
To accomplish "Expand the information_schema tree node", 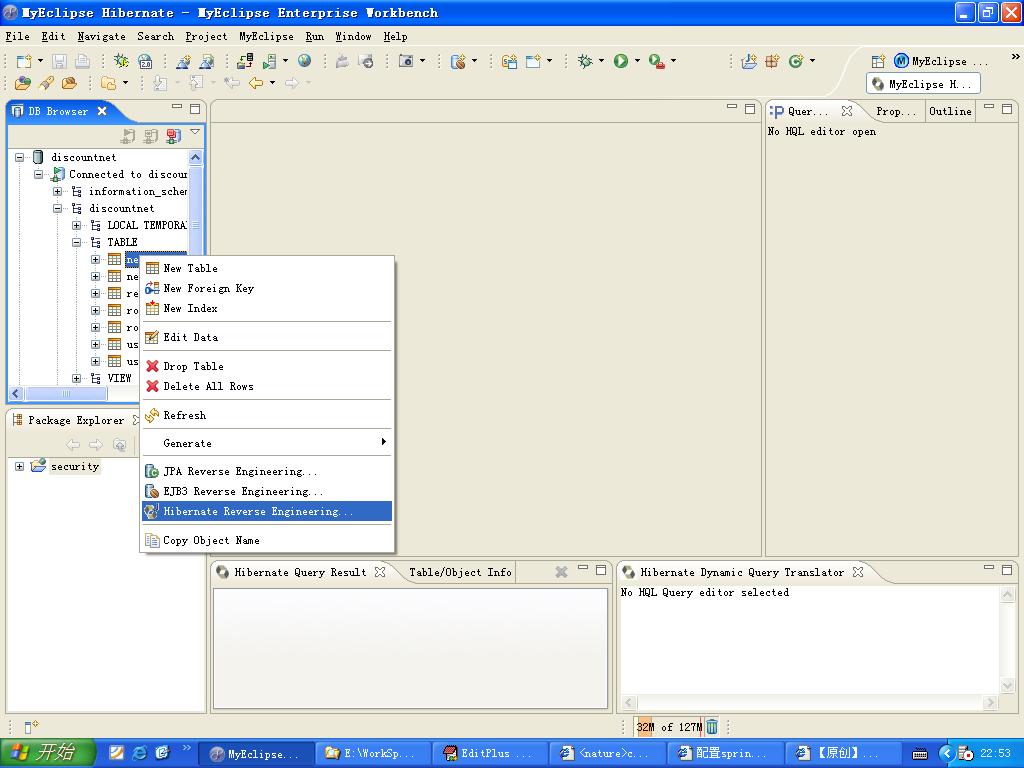I will tap(57, 191).
